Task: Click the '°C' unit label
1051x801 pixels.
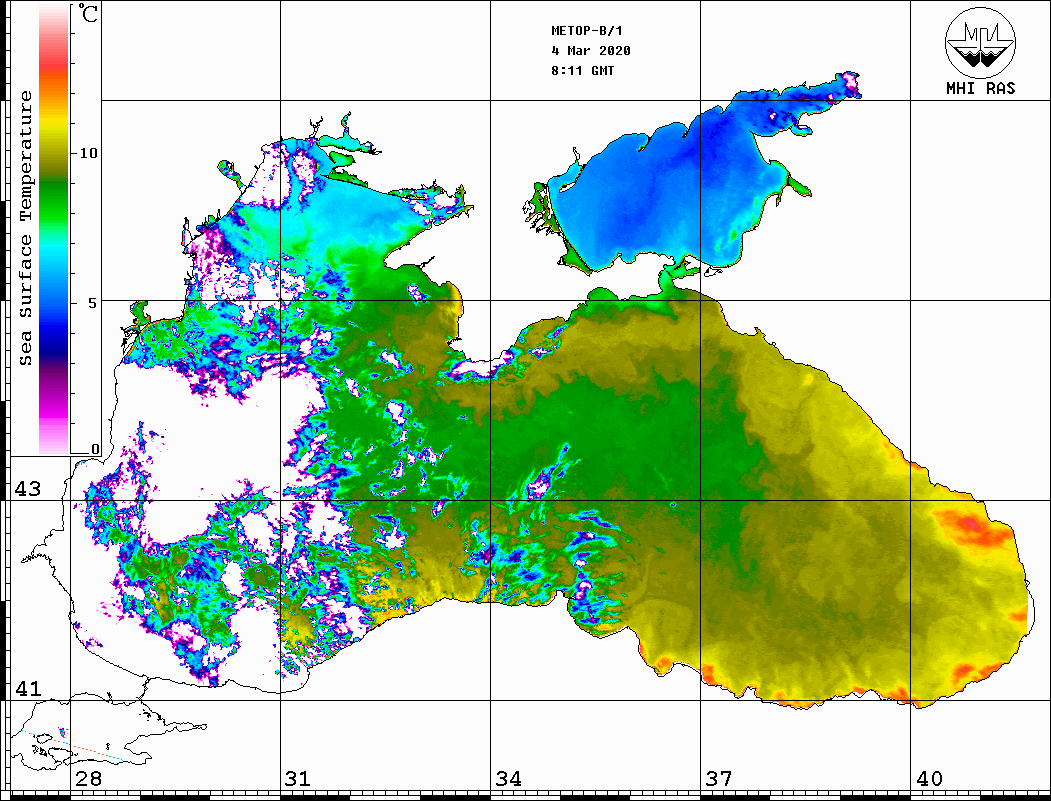Action: click(88, 13)
